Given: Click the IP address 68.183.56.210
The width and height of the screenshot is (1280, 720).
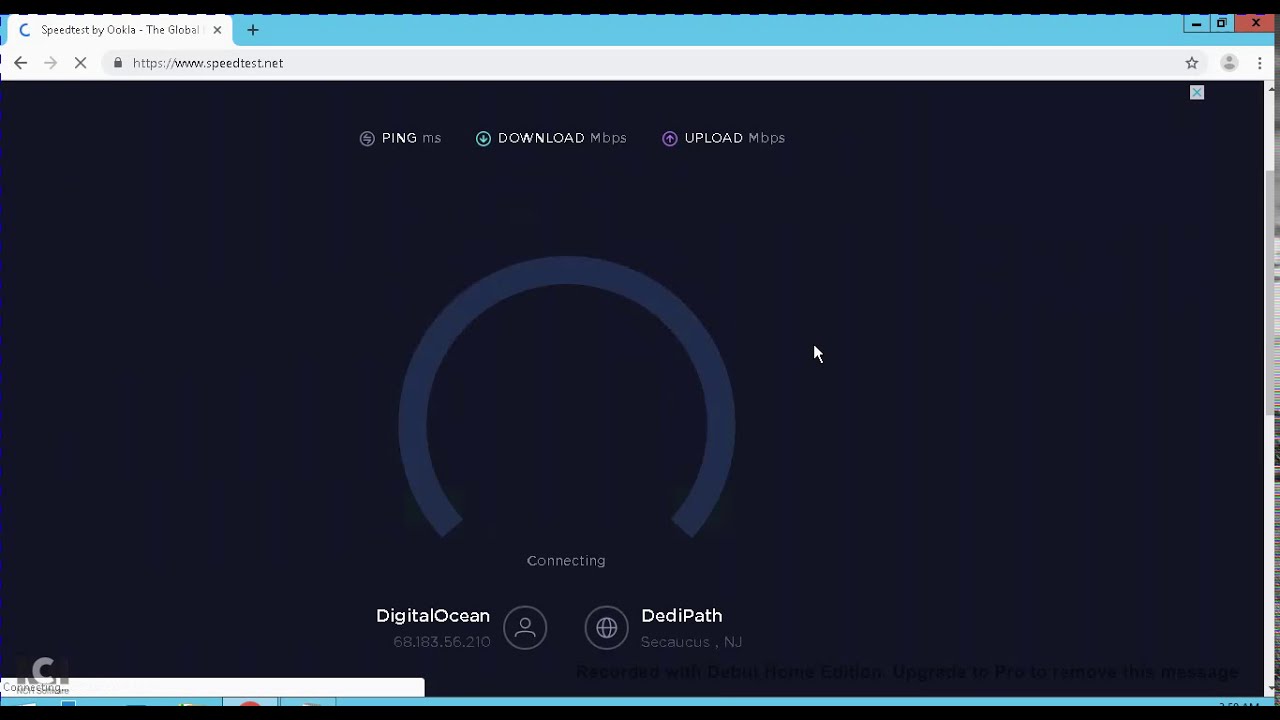Looking at the screenshot, I should pyautogui.click(x=442, y=642).
